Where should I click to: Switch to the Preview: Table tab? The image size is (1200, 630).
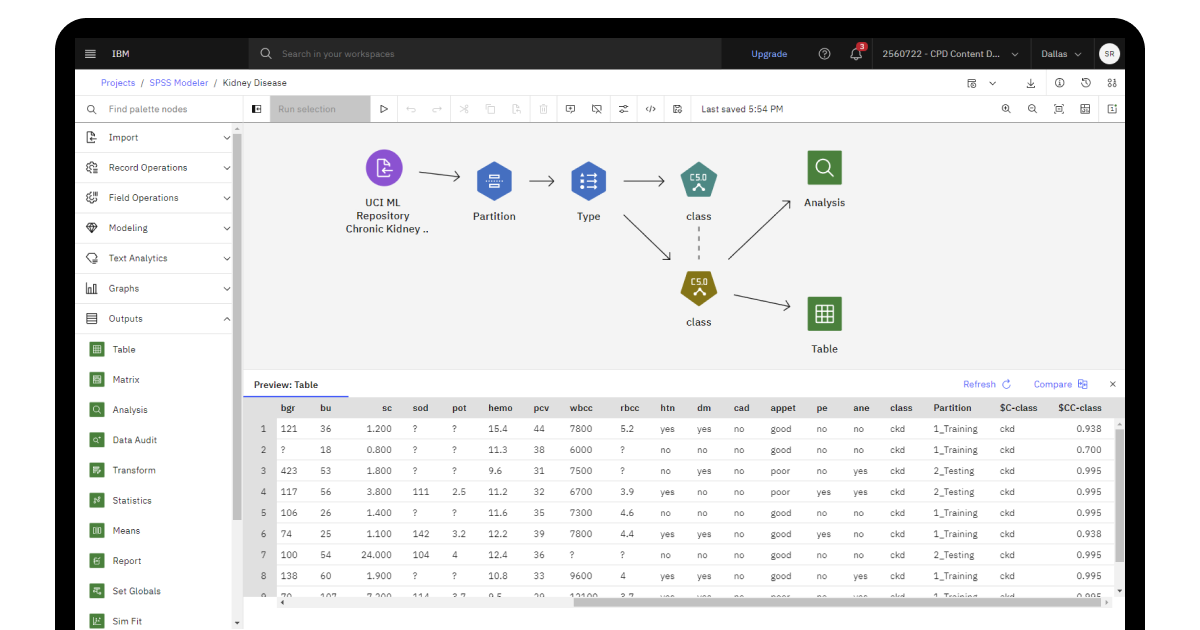click(287, 384)
